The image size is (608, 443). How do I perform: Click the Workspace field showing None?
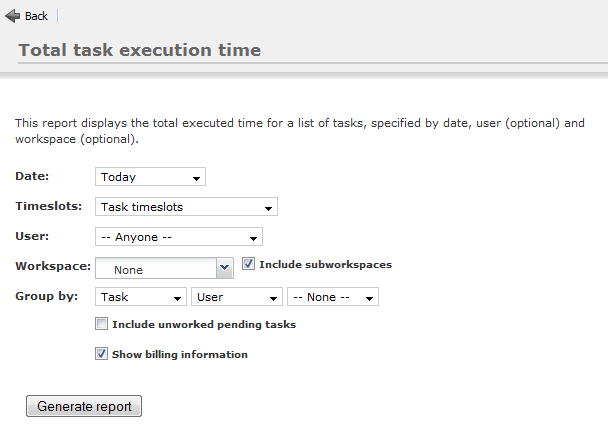click(156, 268)
